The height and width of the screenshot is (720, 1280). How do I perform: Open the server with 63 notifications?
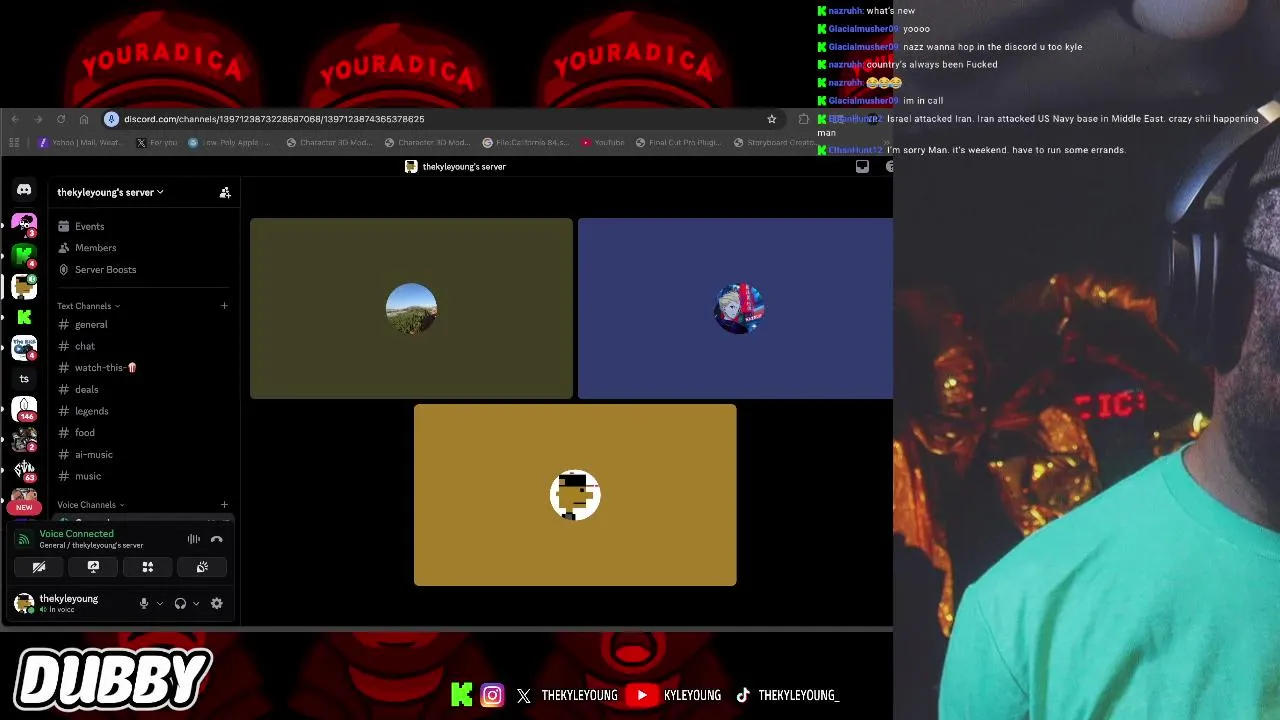pos(24,470)
